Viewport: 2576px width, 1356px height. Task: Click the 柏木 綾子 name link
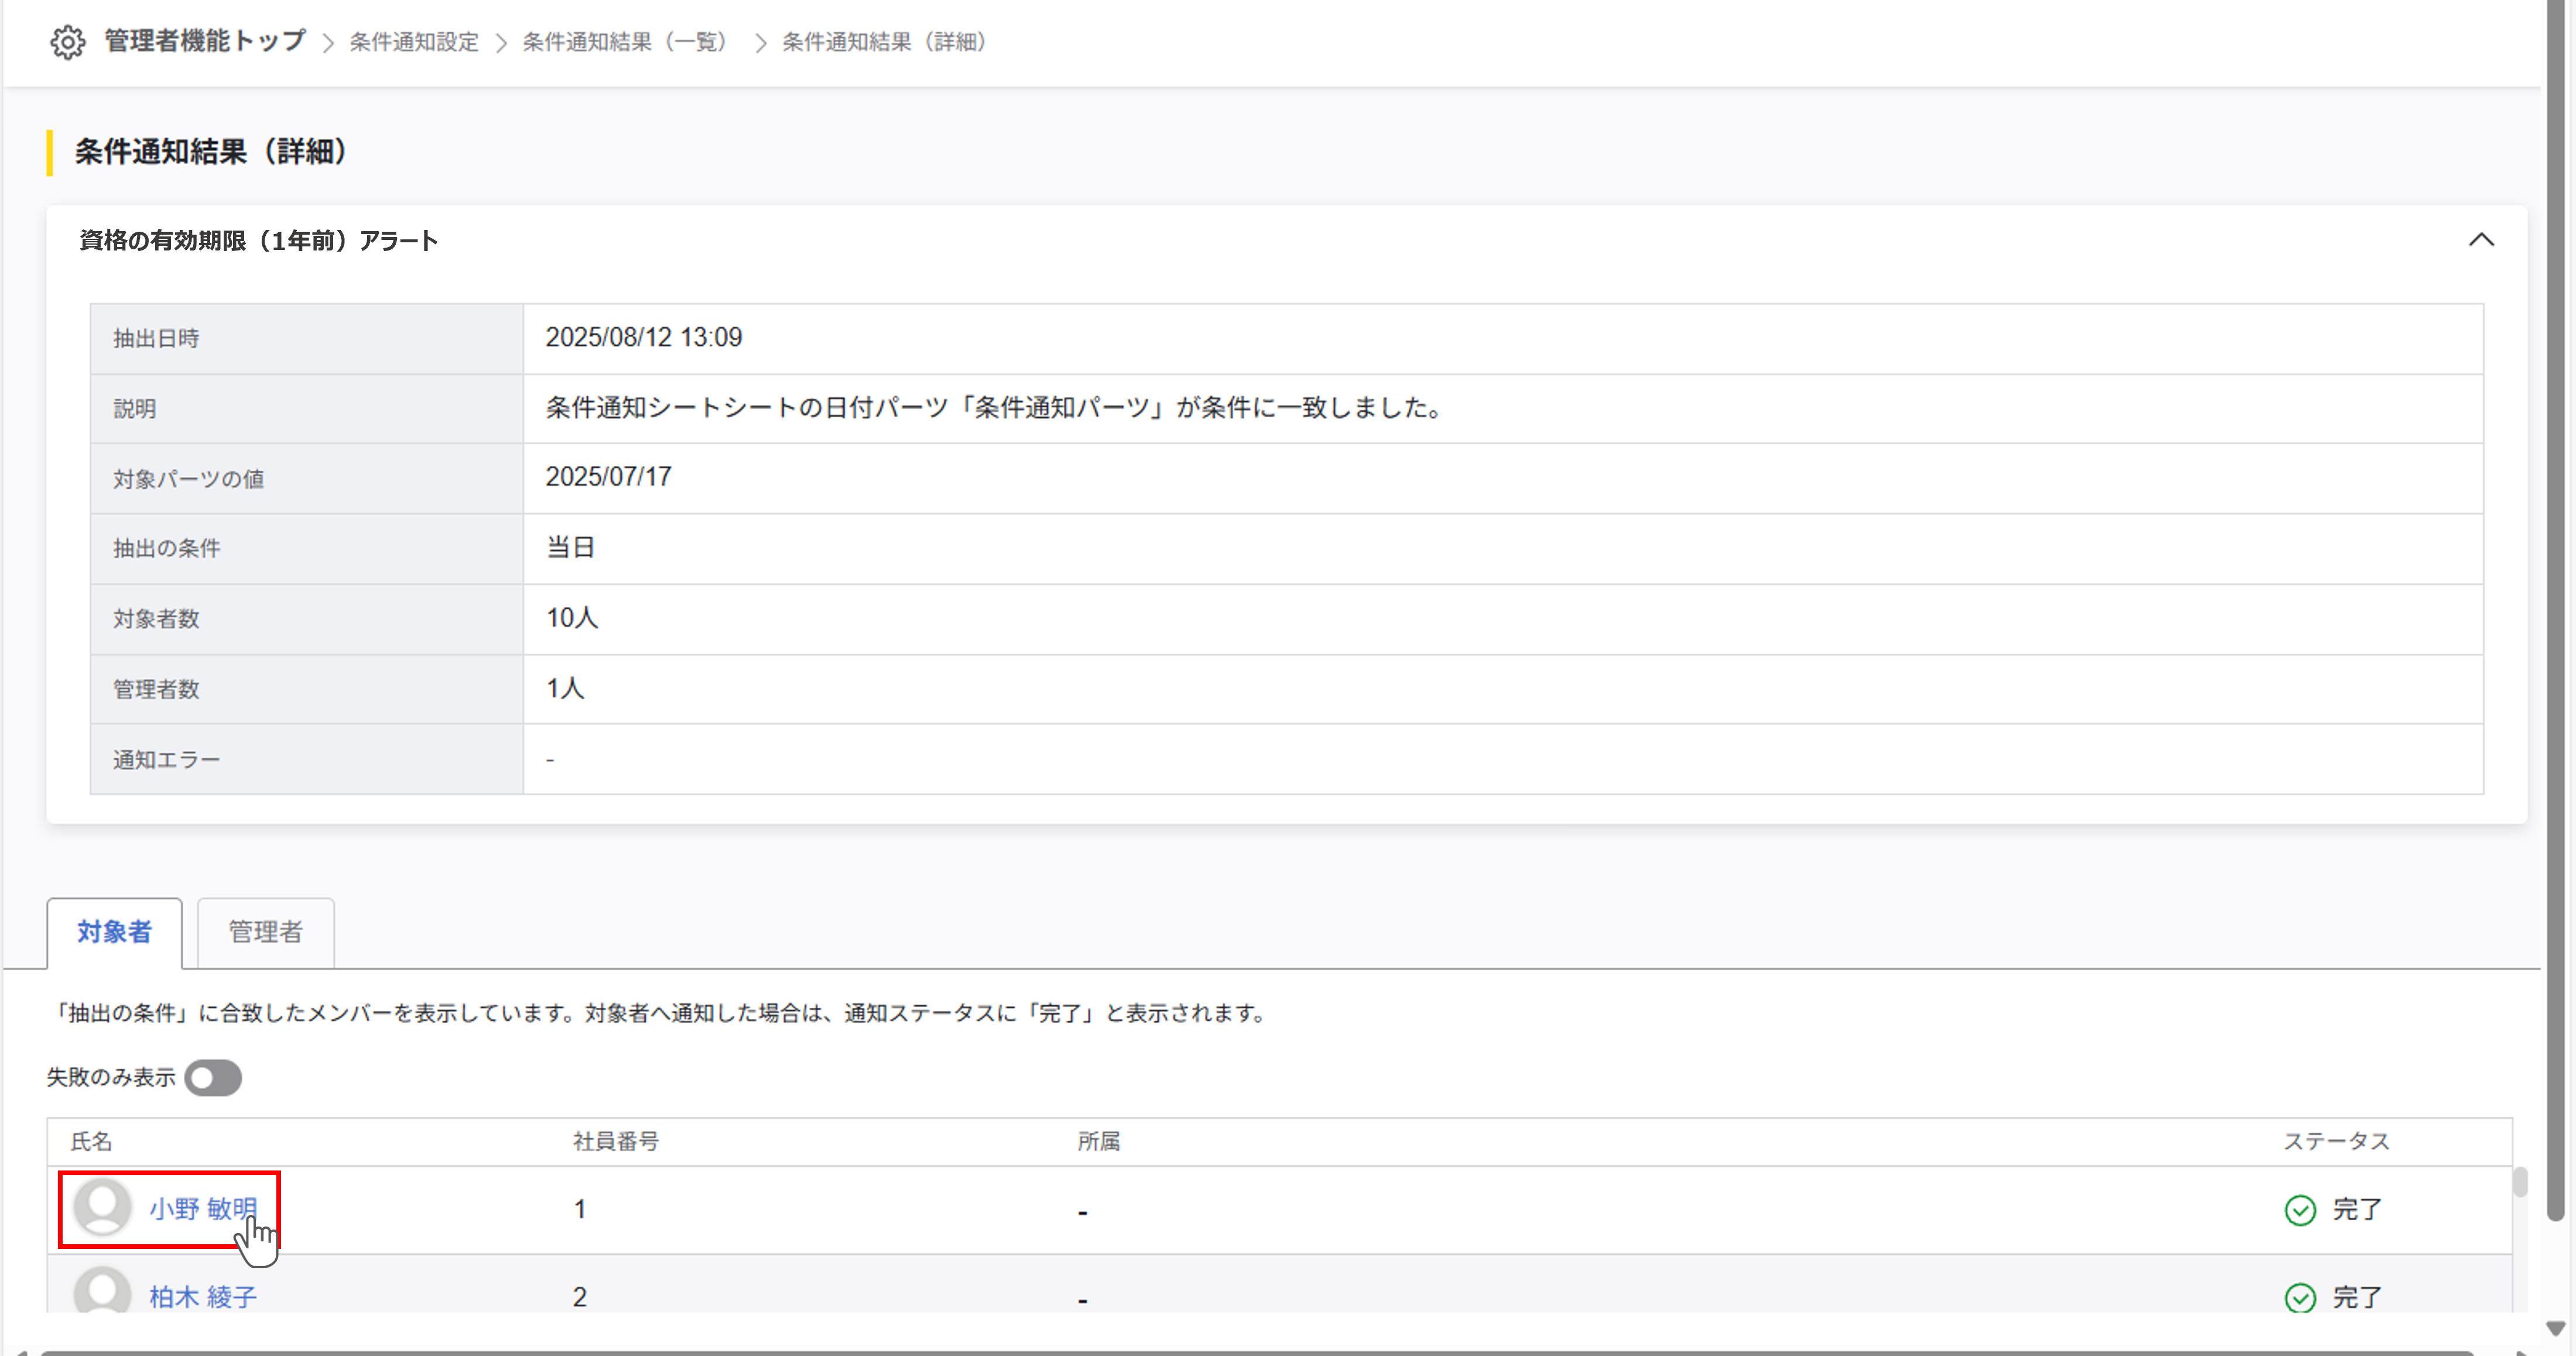[x=202, y=1296]
